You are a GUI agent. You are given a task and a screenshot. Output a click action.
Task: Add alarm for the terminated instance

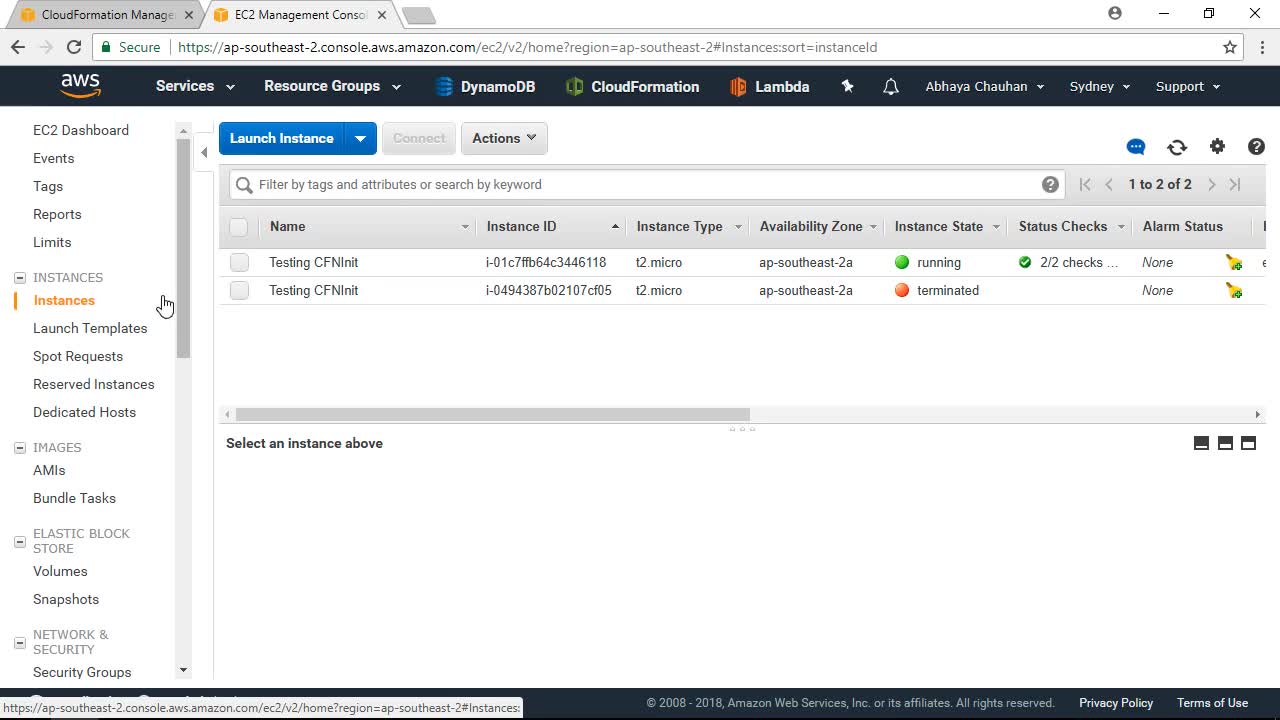click(1234, 290)
